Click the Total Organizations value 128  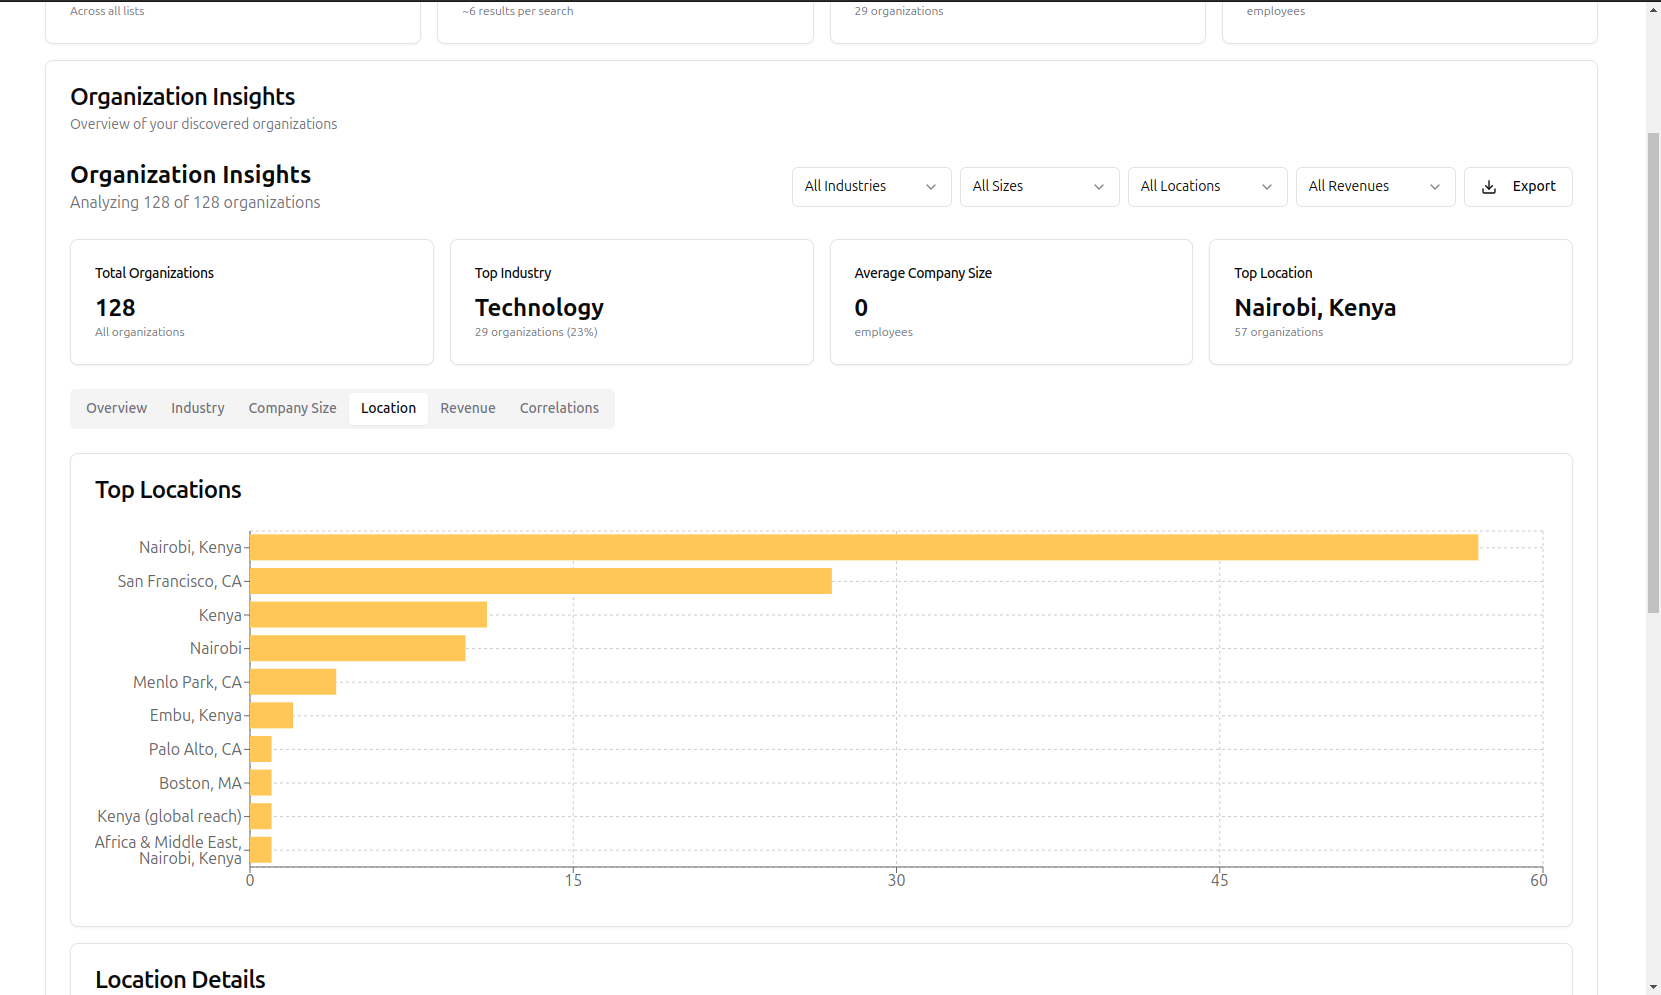(115, 308)
